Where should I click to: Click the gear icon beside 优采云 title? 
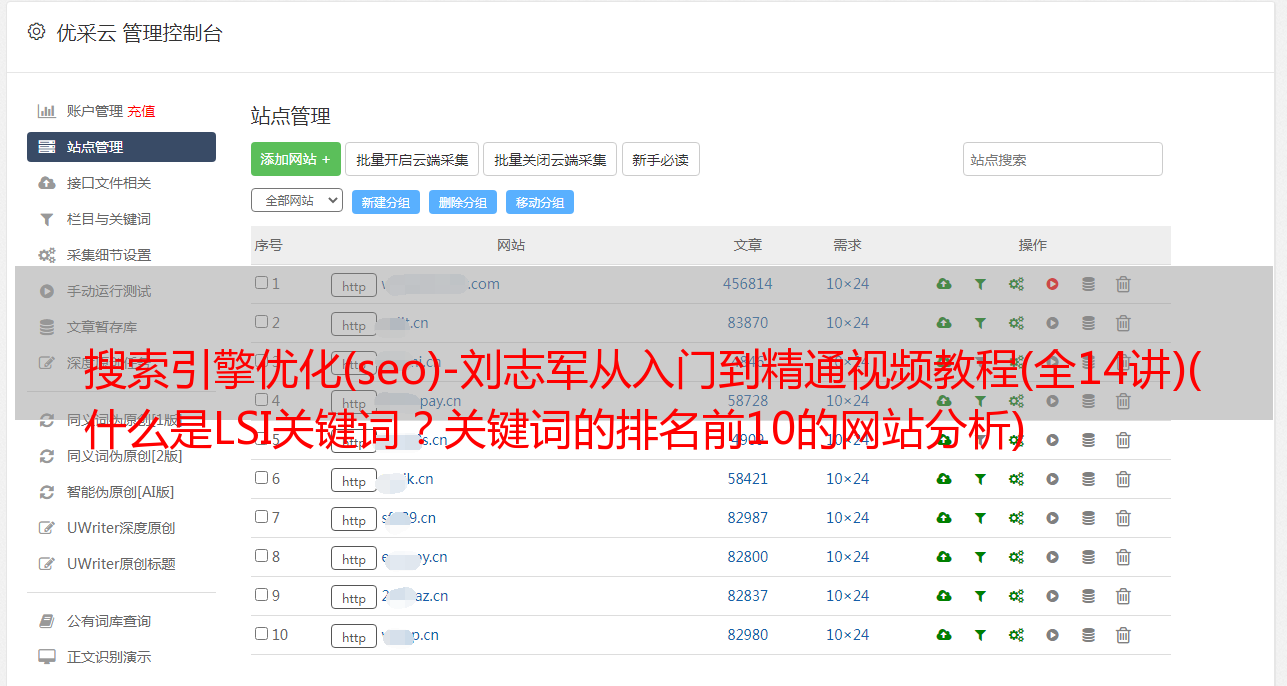click(x=36, y=32)
